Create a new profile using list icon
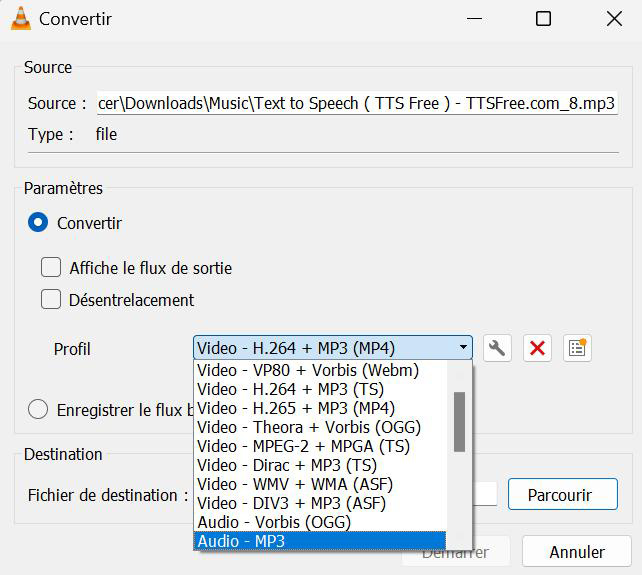 click(x=577, y=348)
